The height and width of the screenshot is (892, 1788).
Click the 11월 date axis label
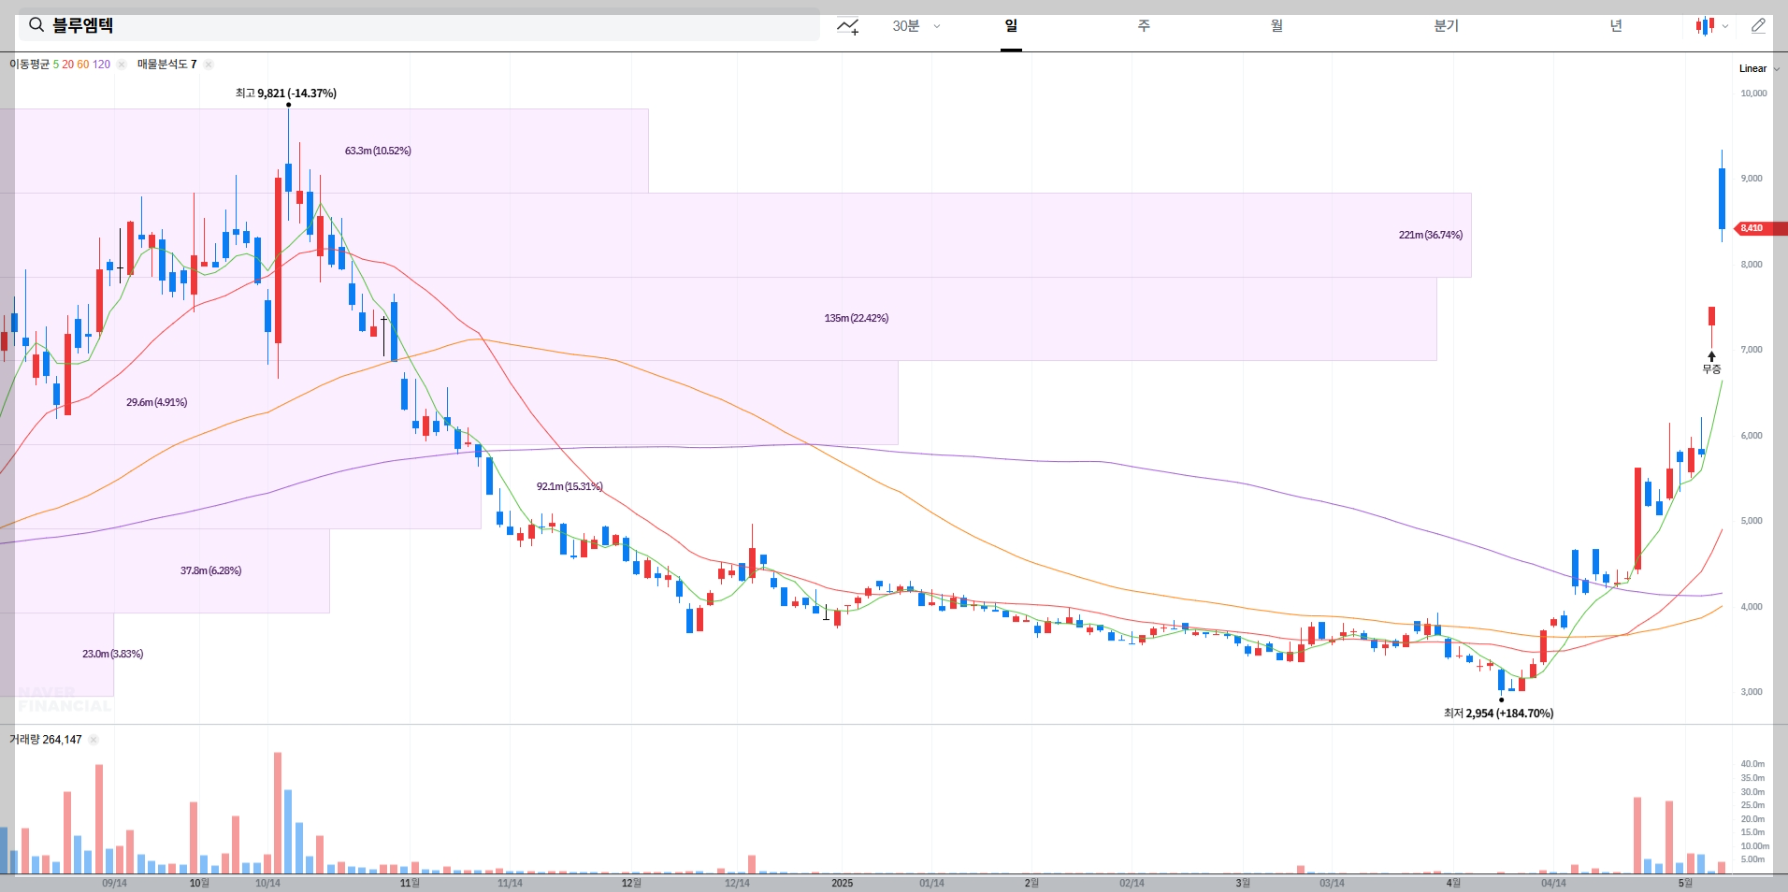[409, 883]
